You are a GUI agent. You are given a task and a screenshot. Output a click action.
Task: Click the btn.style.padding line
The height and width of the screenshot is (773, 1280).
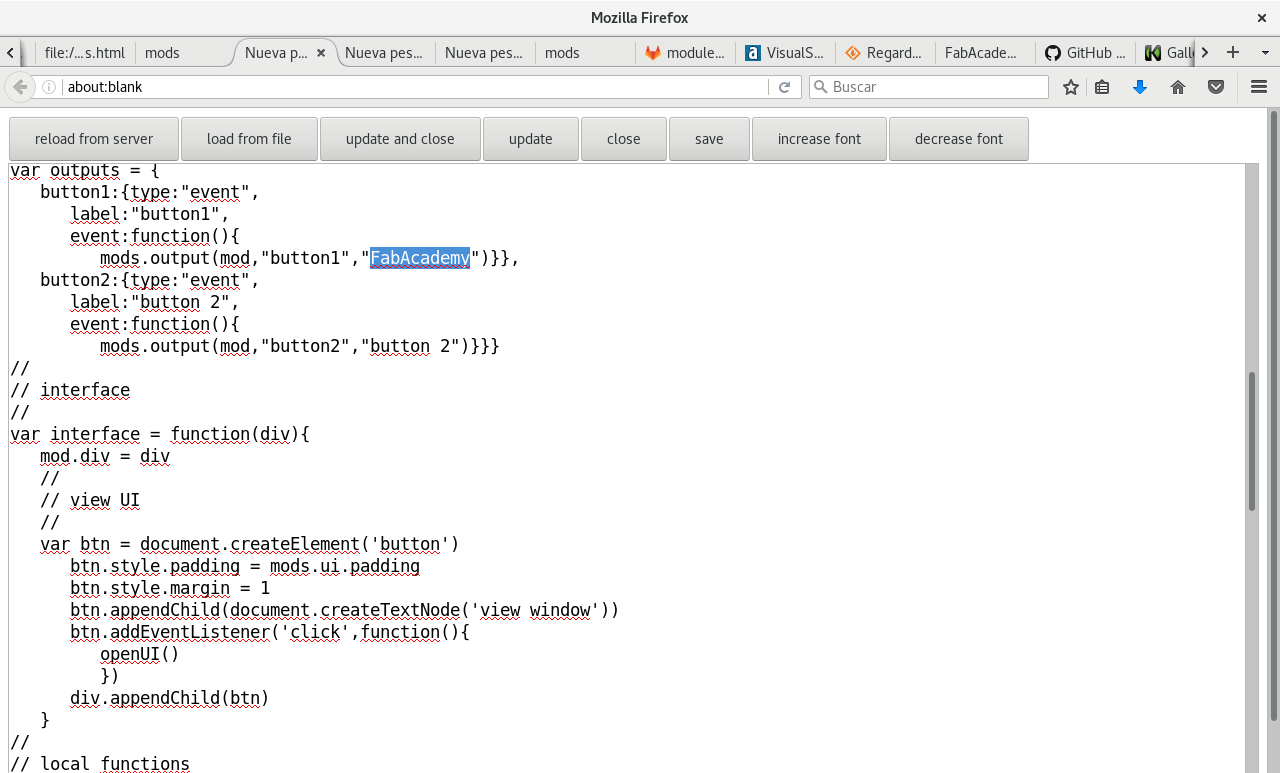245,566
